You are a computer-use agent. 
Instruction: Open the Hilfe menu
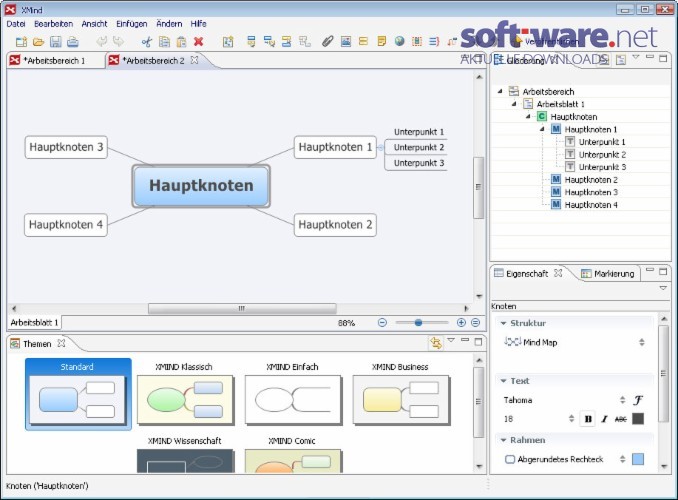(198, 24)
